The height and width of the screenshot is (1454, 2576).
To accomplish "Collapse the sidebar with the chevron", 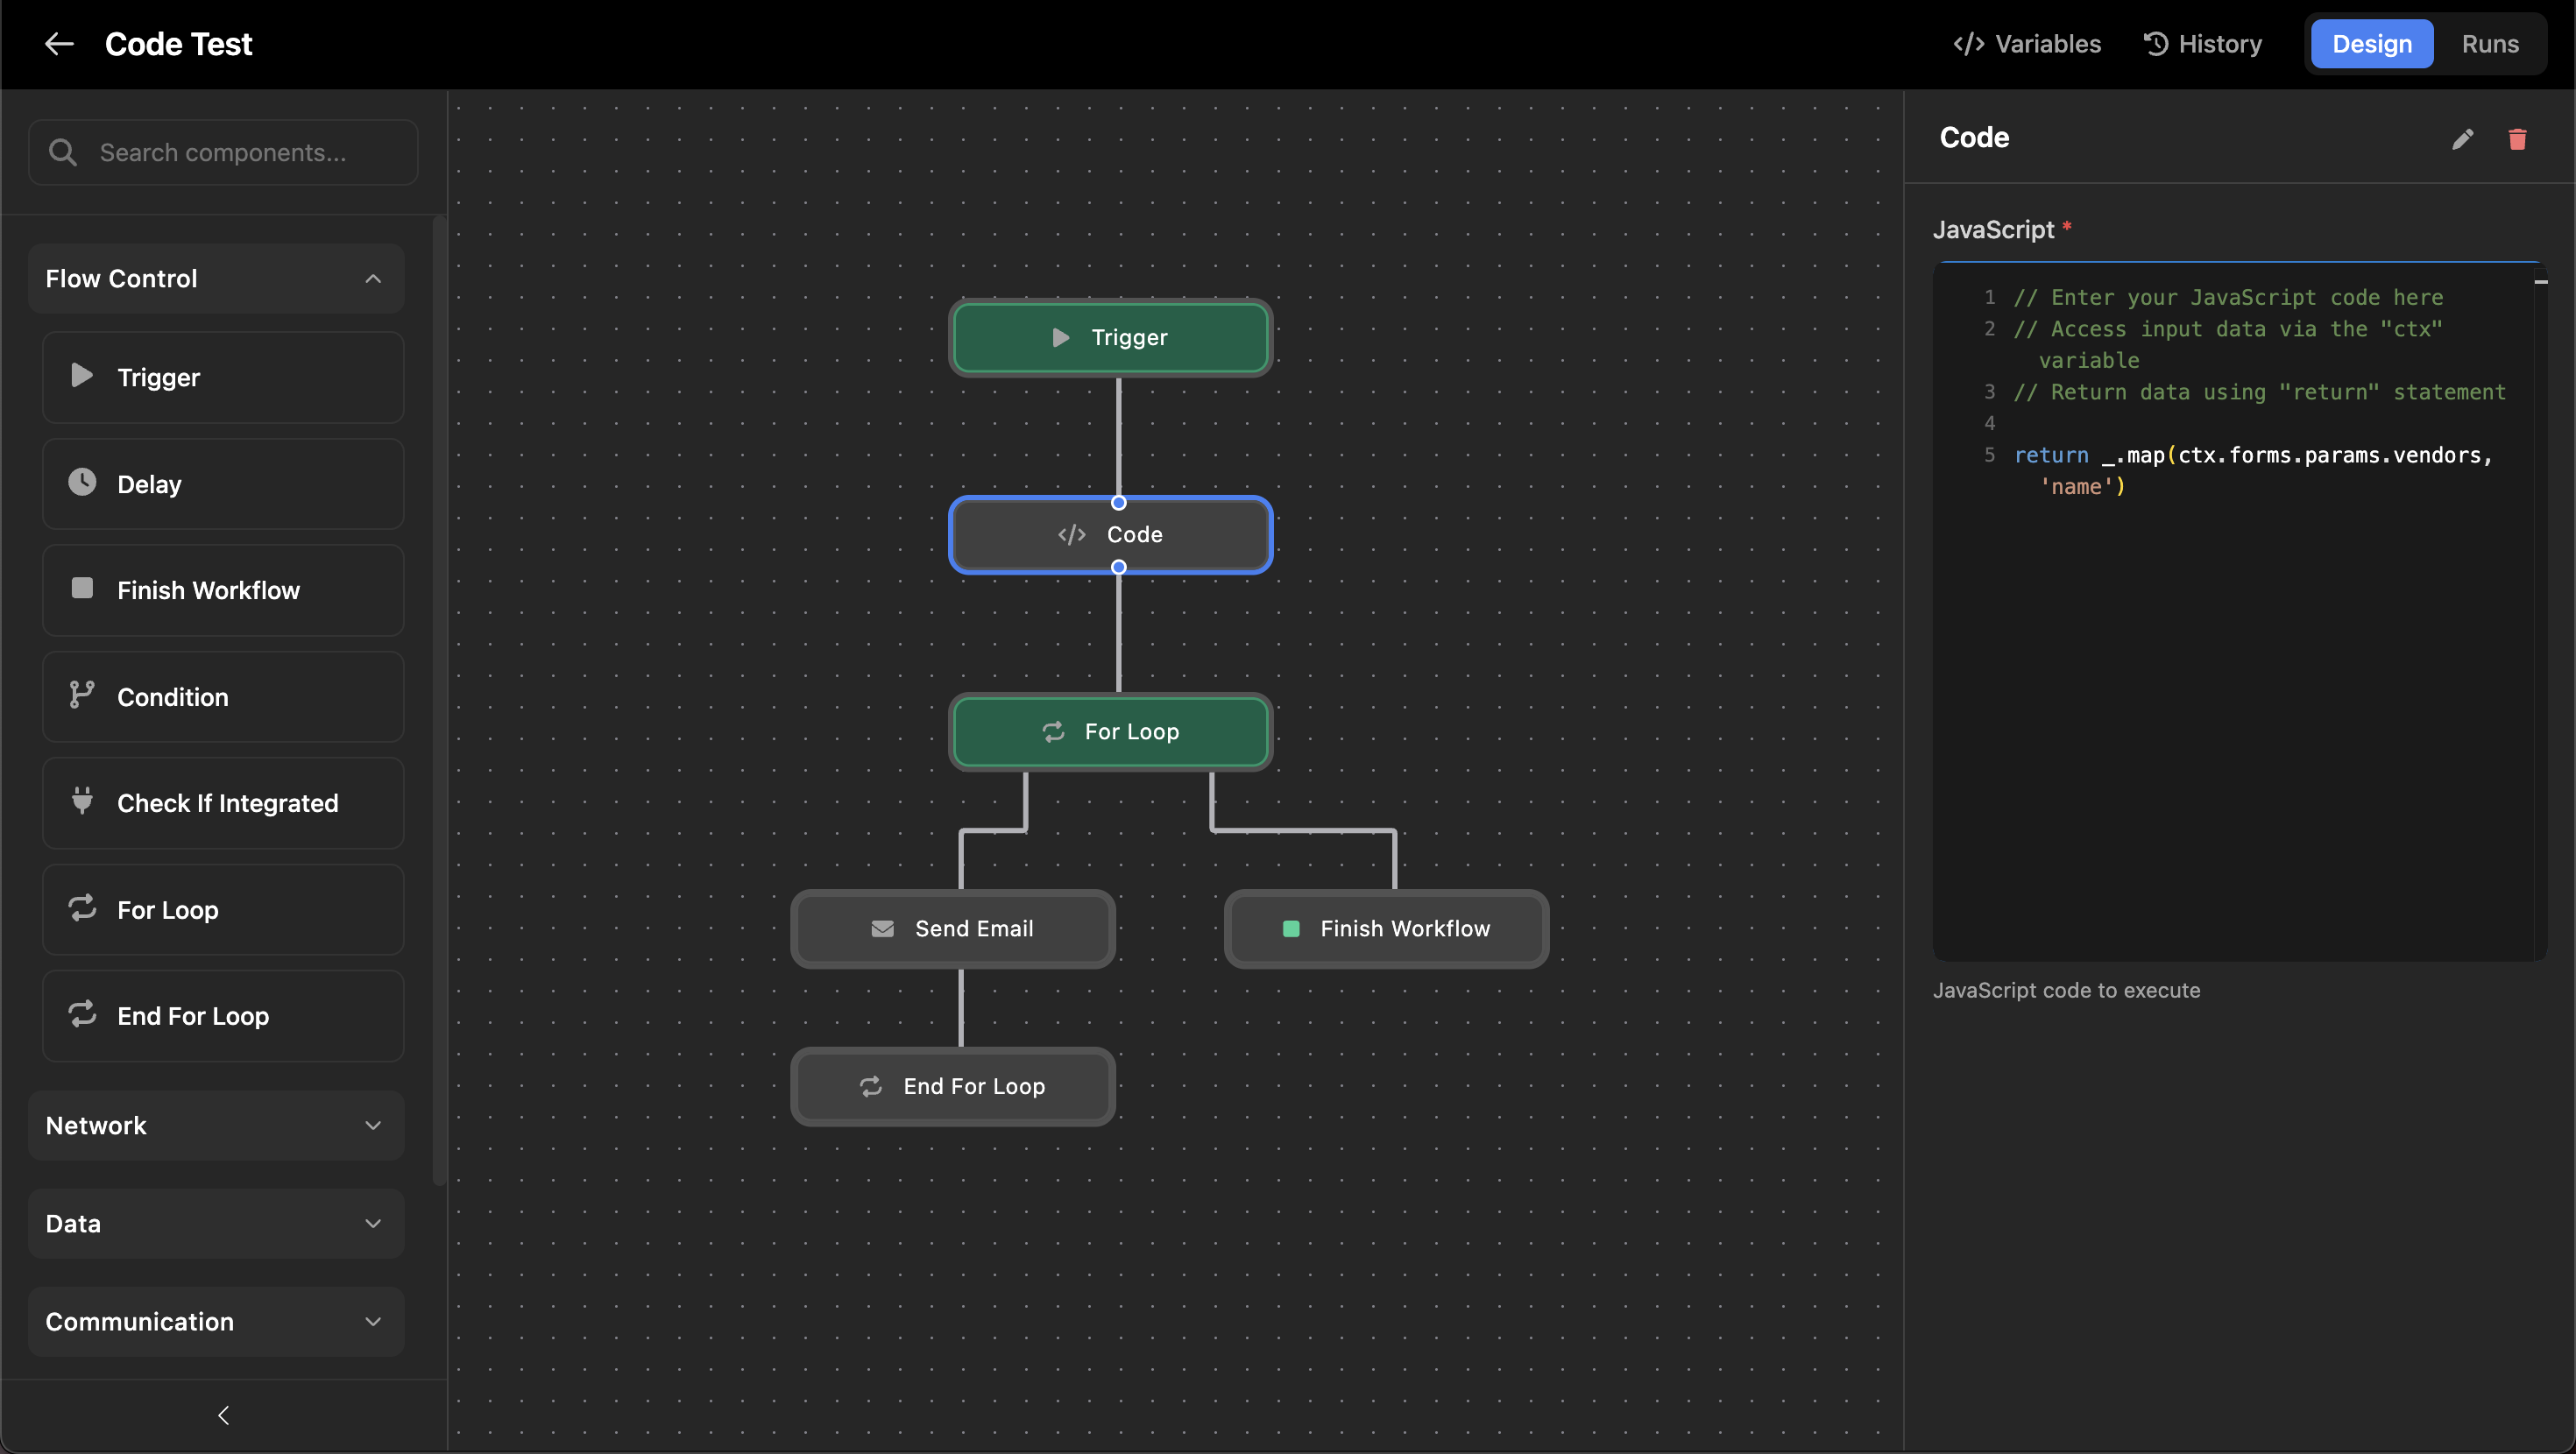I will pos(223,1415).
